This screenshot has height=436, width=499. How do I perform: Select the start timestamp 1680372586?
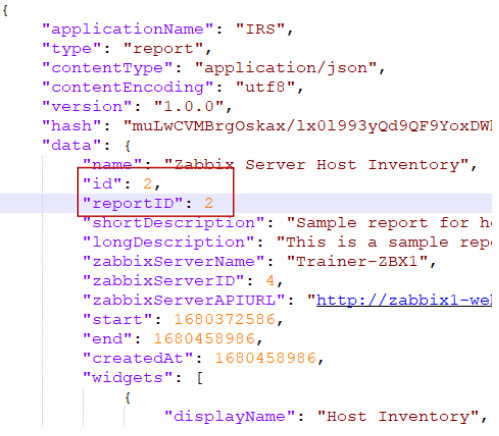pyautogui.click(x=224, y=320)
